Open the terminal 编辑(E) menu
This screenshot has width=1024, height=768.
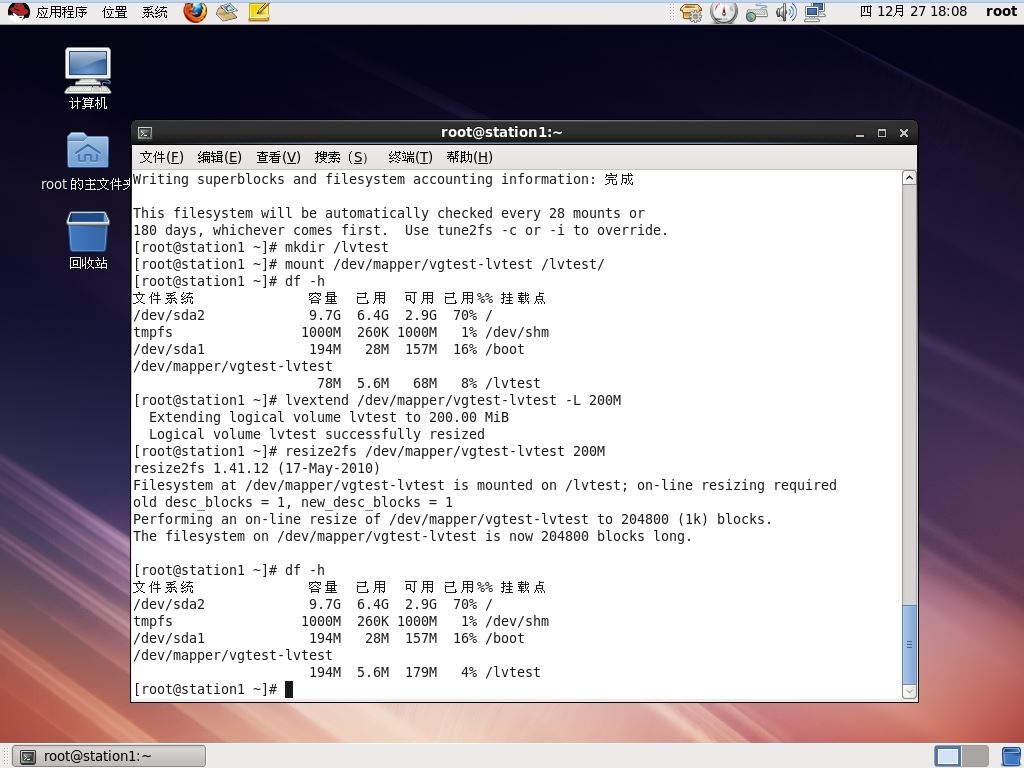click(219, 157)
